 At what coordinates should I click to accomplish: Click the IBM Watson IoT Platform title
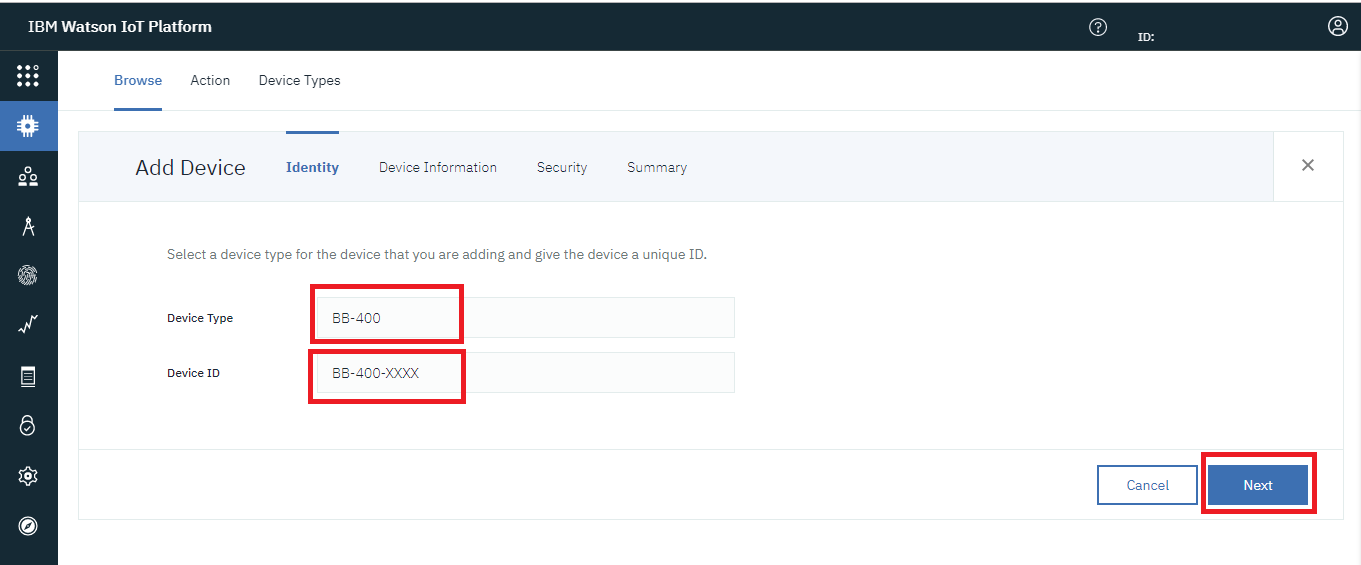tap(120, 27)
